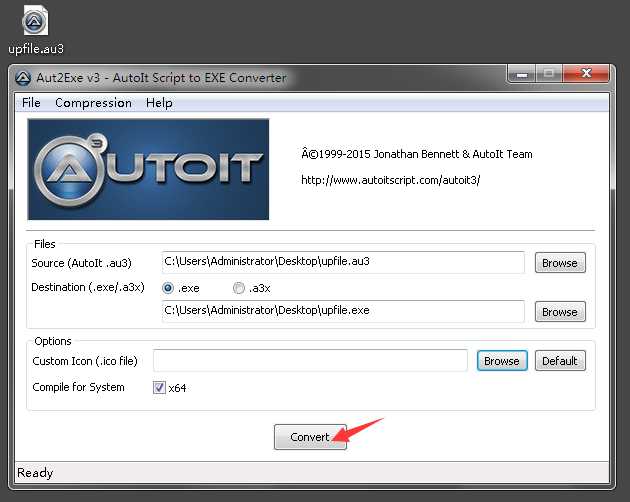
Task: Click the destination path input field
Action: pos(343,311)
